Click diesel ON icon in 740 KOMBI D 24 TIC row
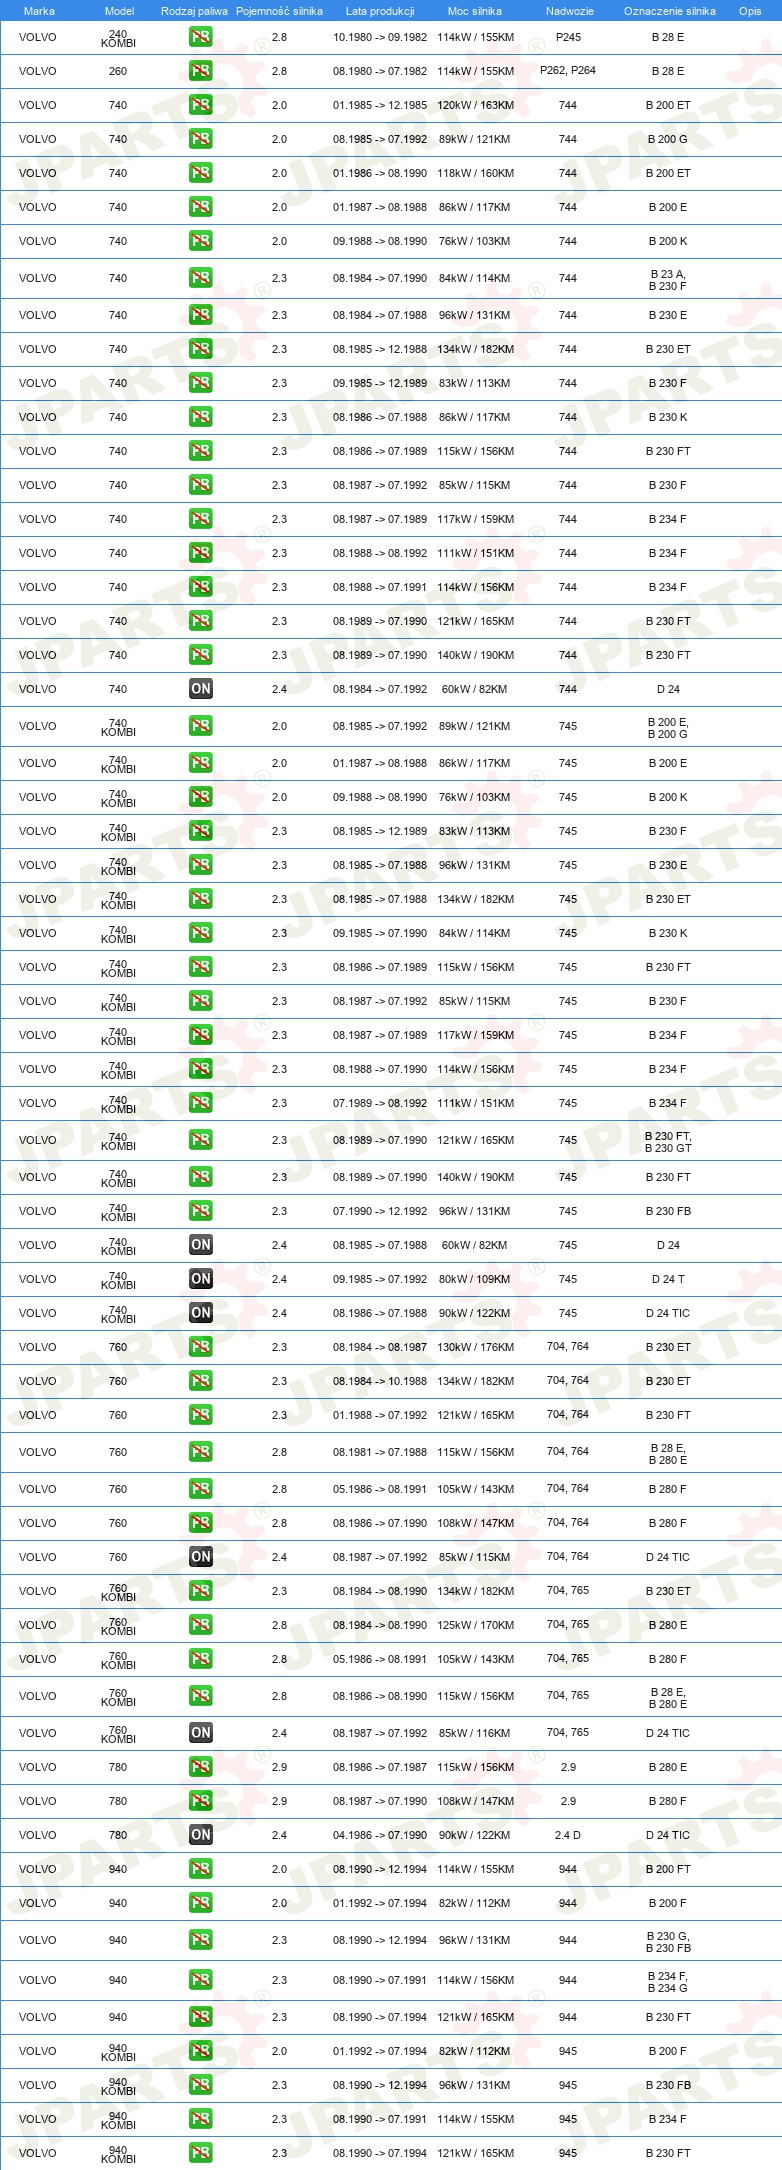 click(201, 1313)
